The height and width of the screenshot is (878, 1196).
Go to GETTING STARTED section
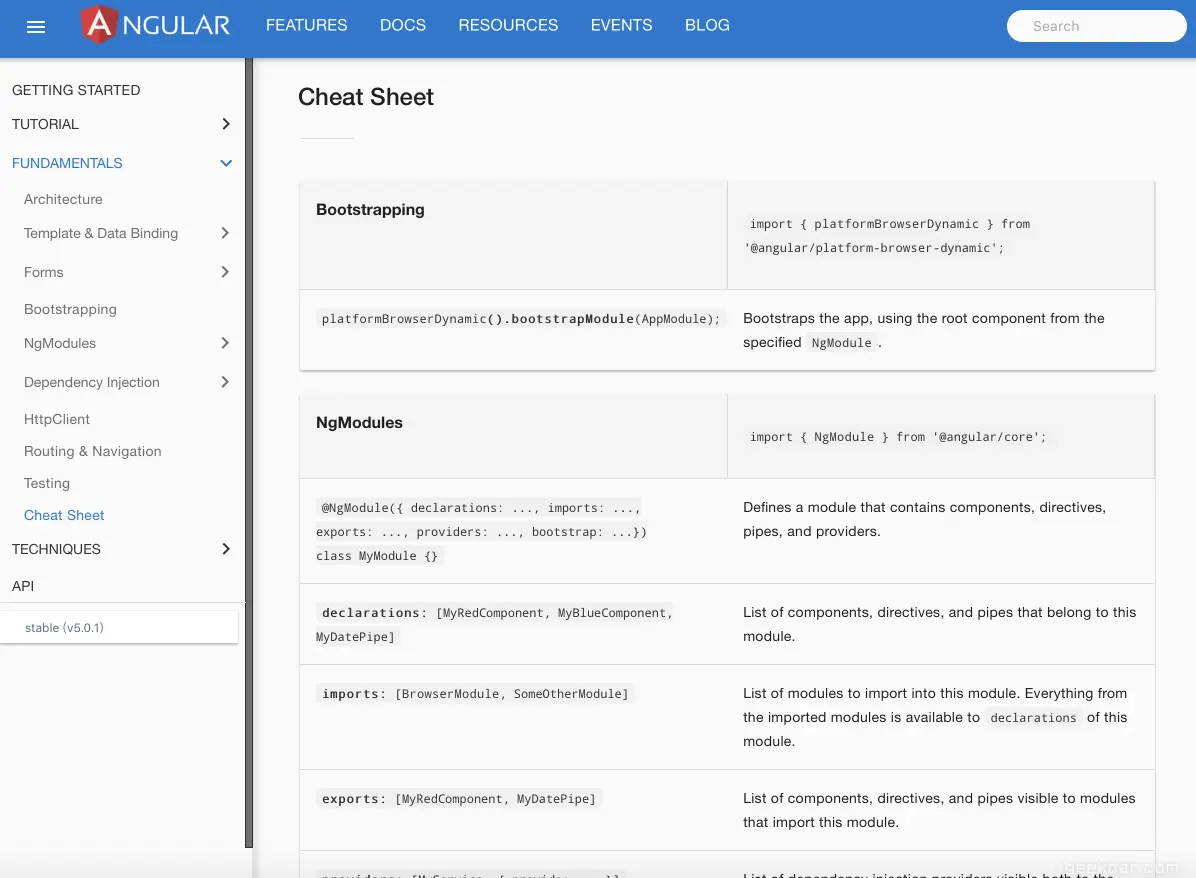coord(76,90)
